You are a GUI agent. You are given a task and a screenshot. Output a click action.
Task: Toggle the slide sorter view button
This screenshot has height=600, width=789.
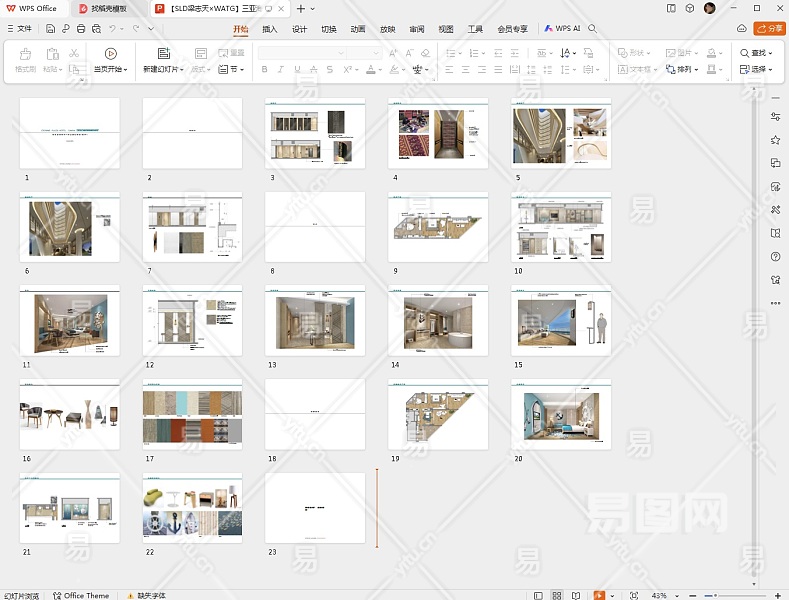click(557, 595)
